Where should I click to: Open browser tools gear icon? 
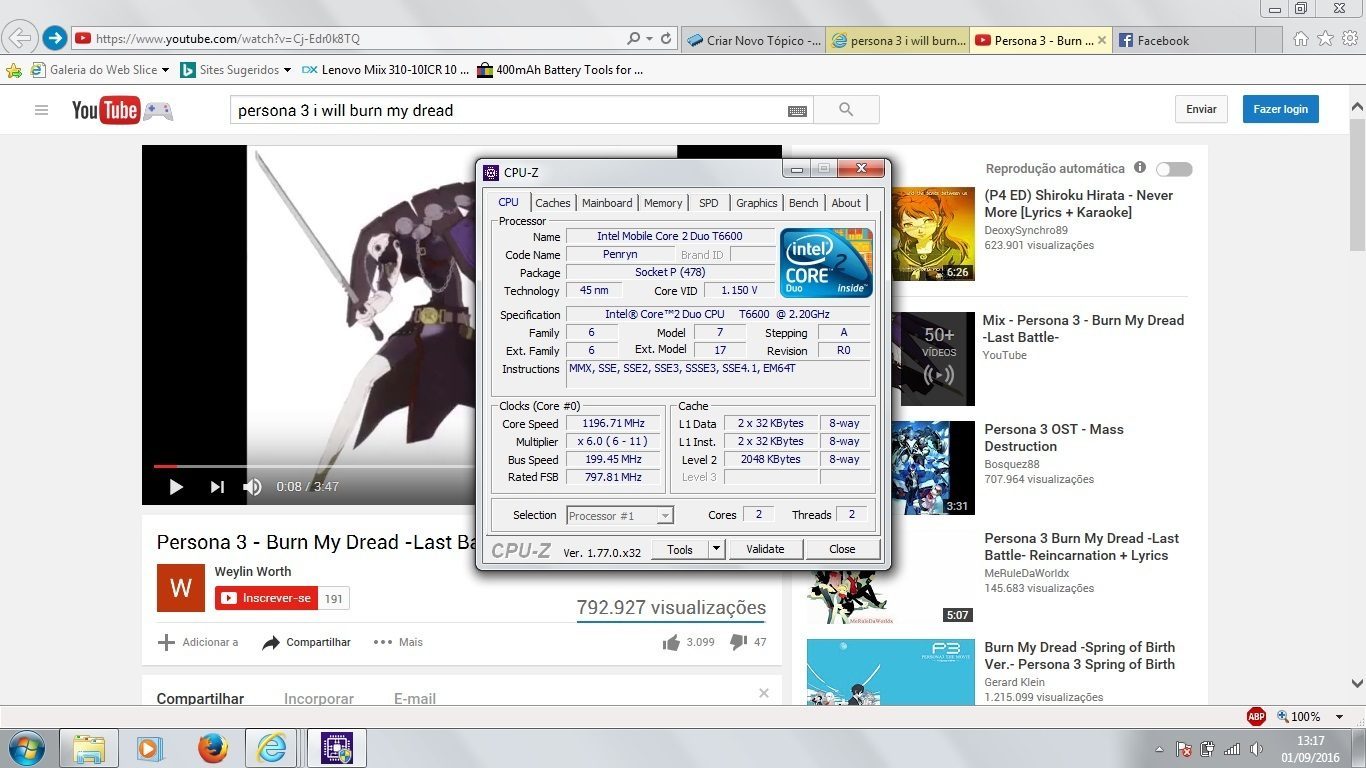1350,39
